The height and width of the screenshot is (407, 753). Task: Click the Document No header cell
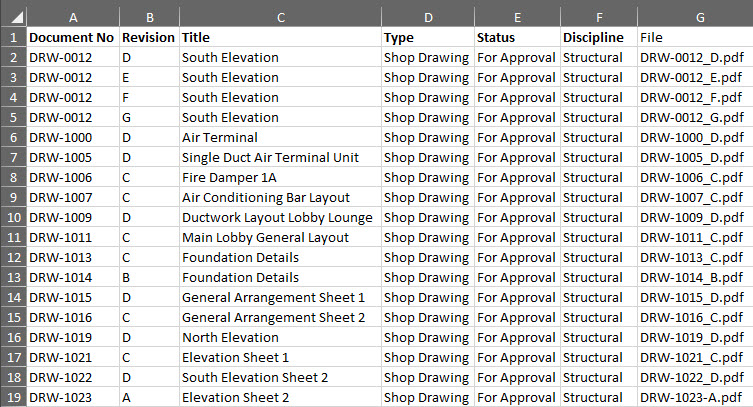(x=73, y=37)
